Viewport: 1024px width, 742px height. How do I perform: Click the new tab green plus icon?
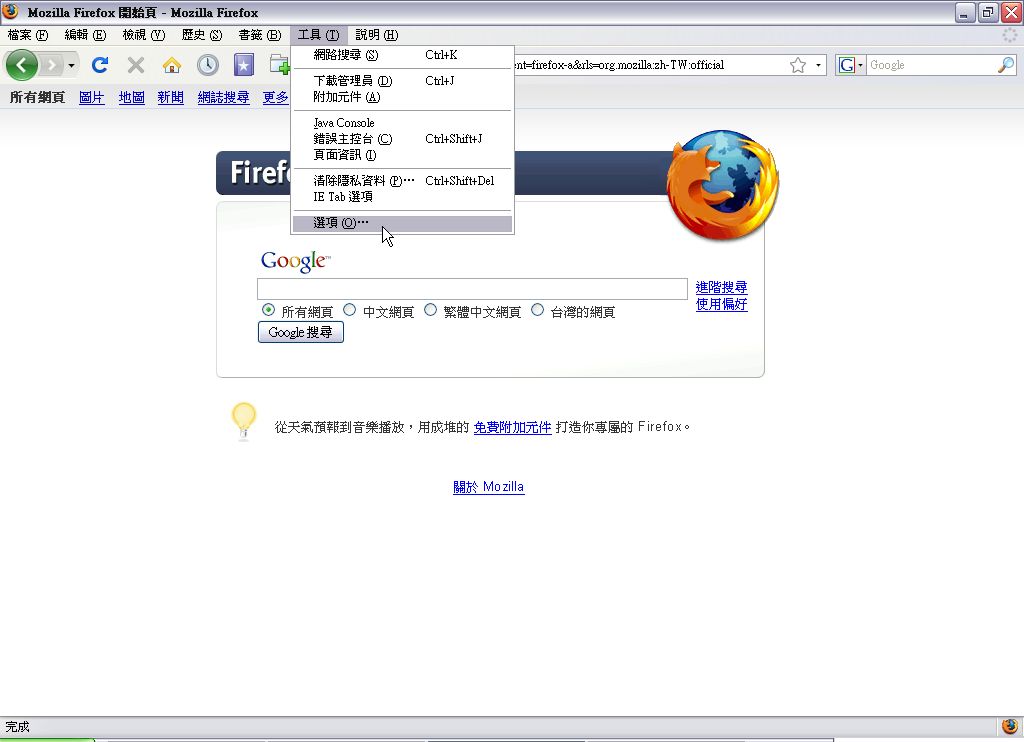pos(280,65)
